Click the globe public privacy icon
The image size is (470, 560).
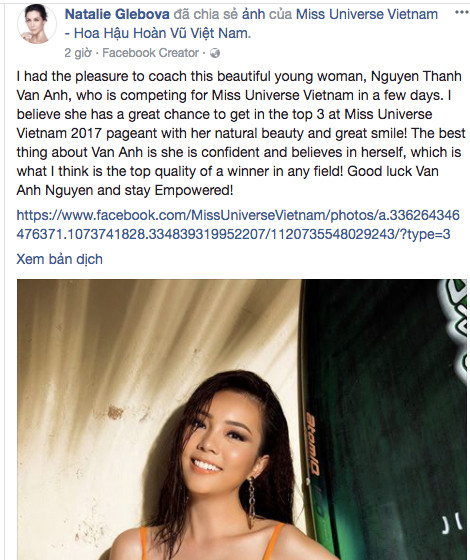(215, 53)
